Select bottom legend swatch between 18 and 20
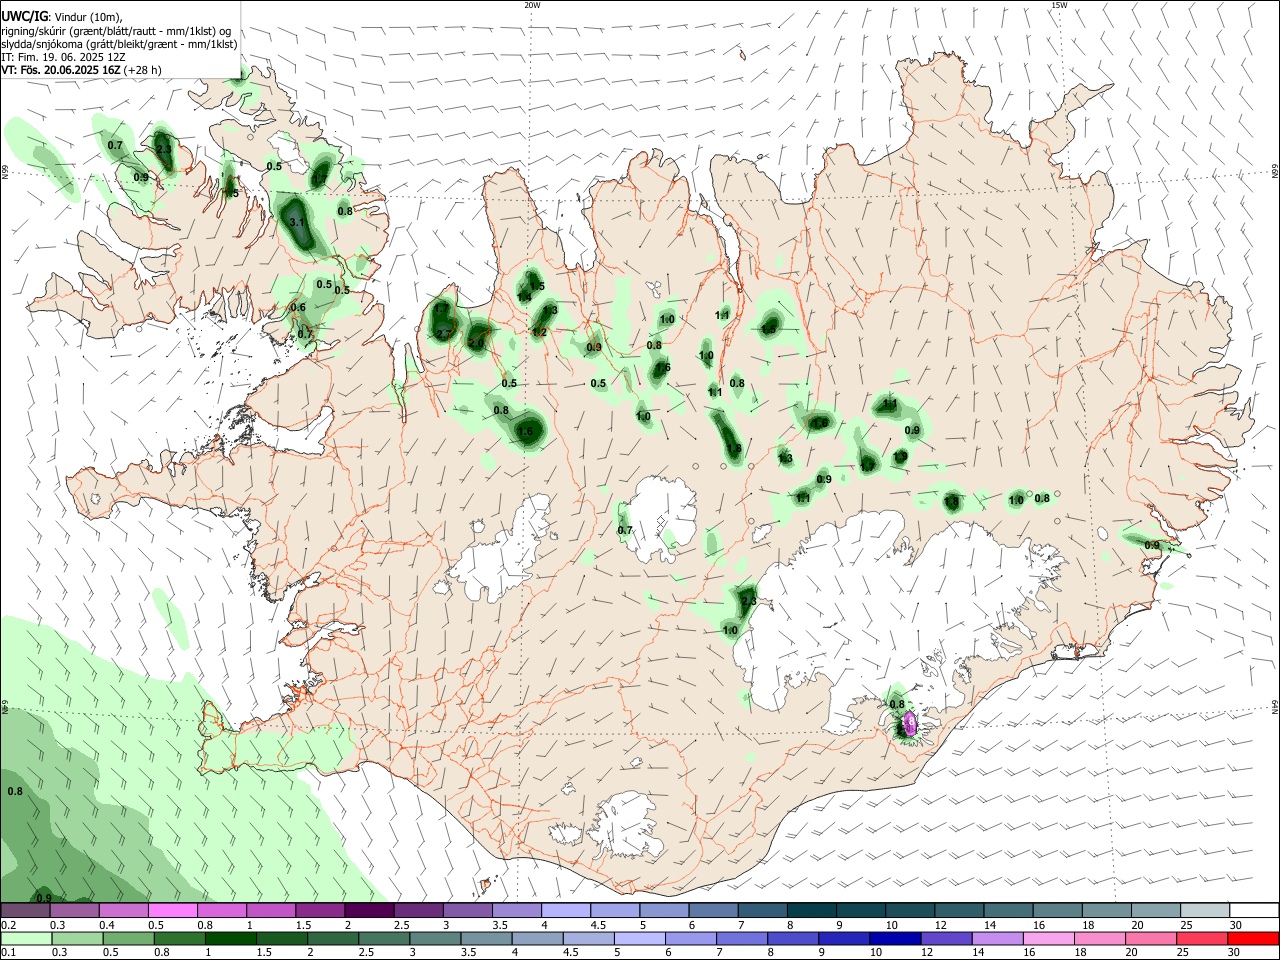The width and height of the screenshot is (1280, 960). click(1100, 938)
